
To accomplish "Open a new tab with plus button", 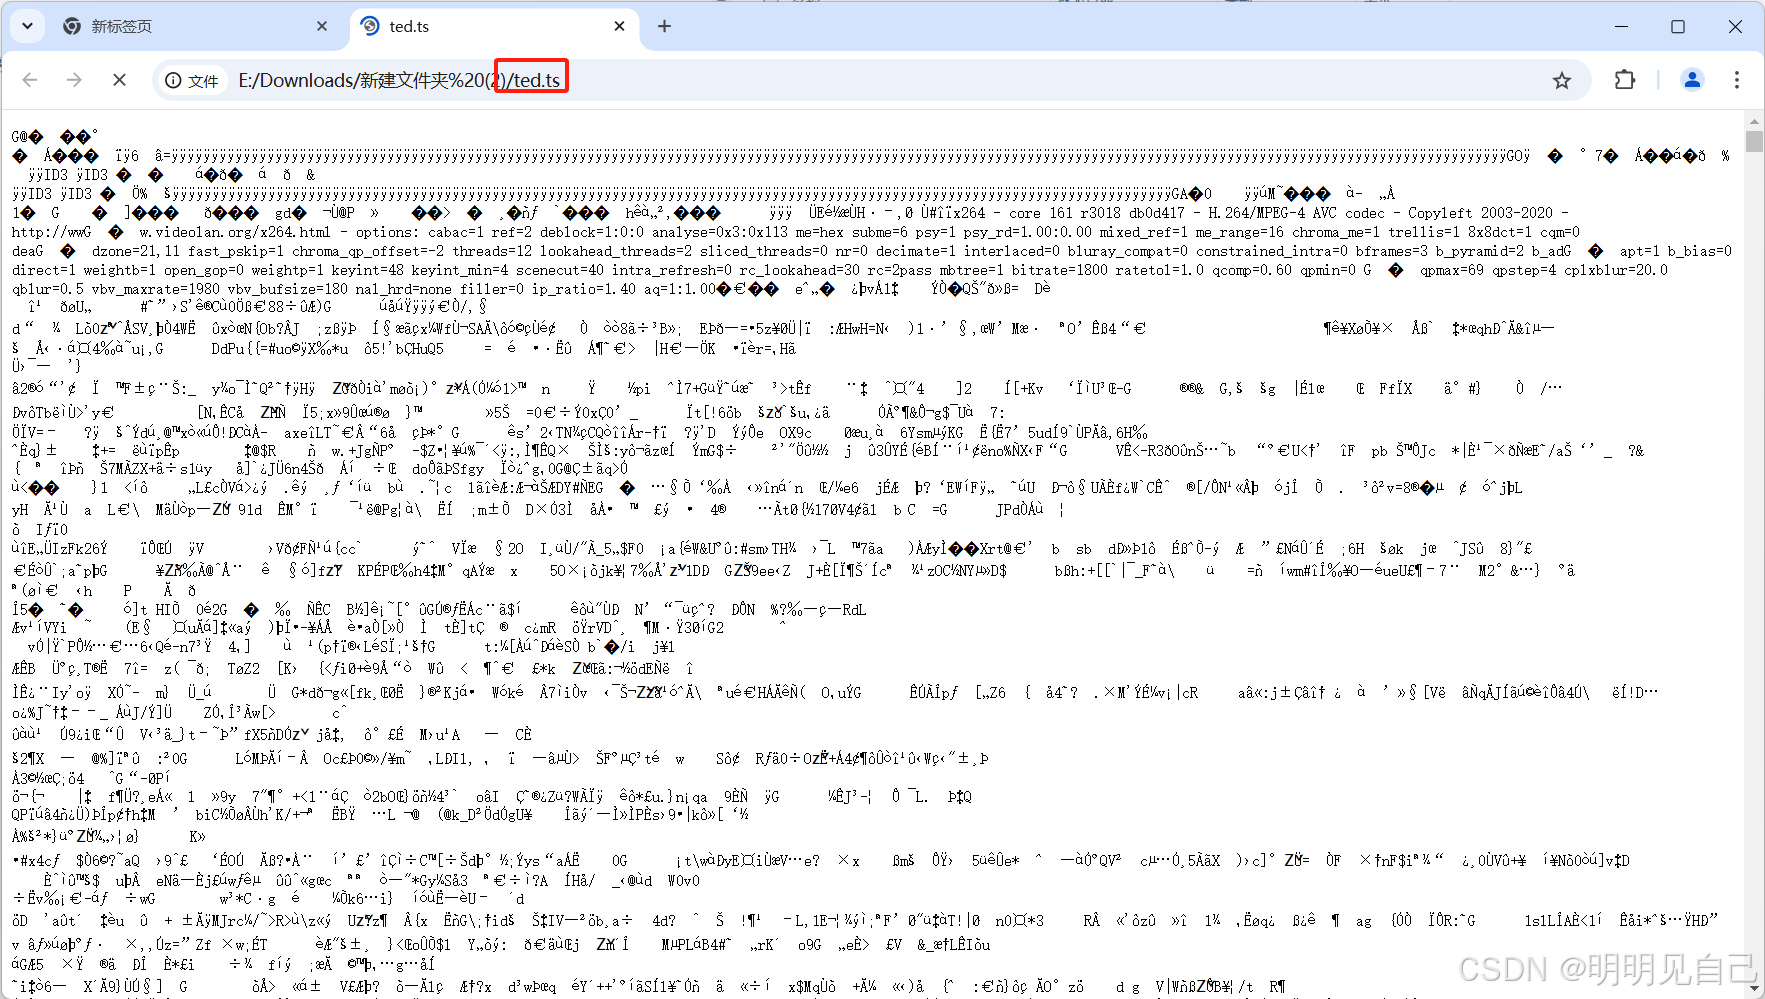I will [x=664, y=26].
